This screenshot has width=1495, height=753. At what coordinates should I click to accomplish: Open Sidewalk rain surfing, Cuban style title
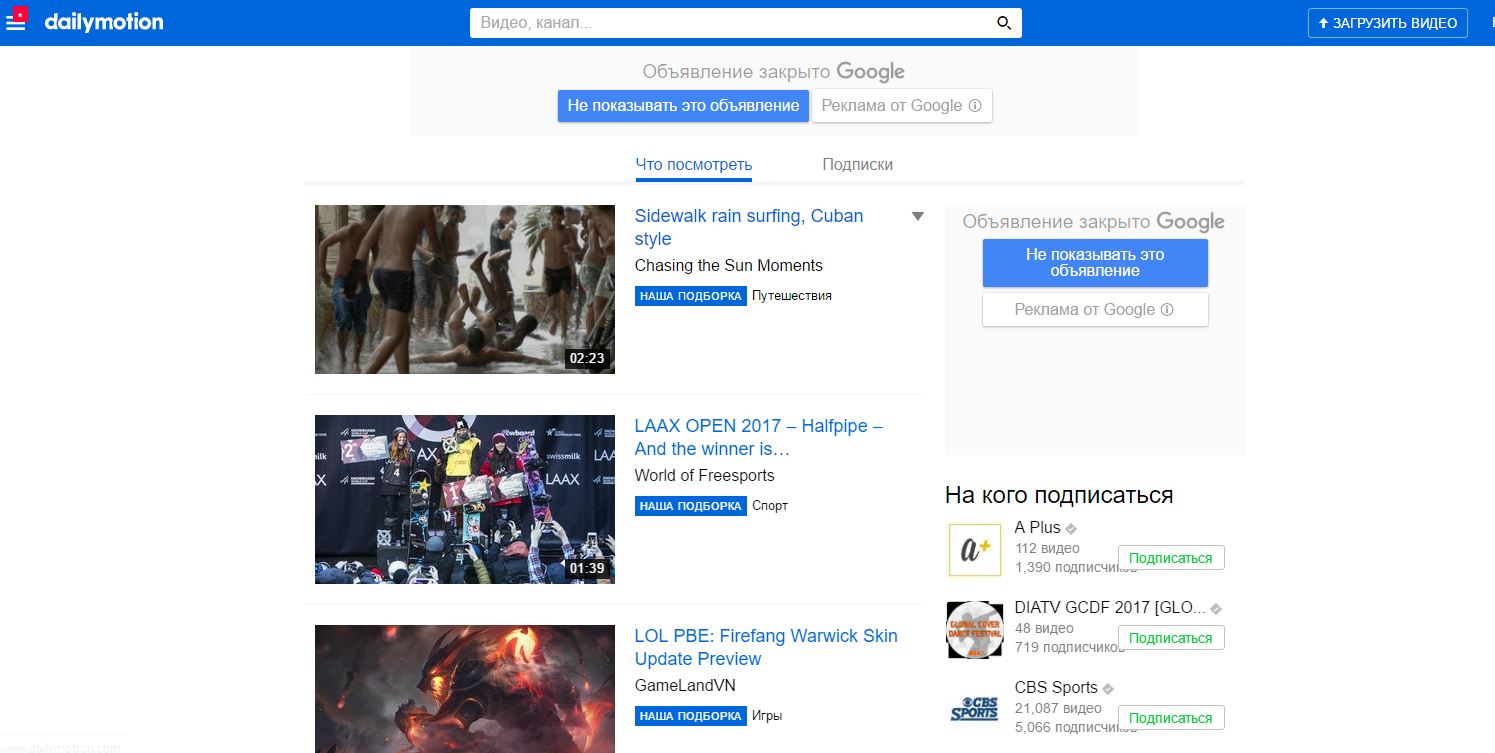click(x=749, y=228)
